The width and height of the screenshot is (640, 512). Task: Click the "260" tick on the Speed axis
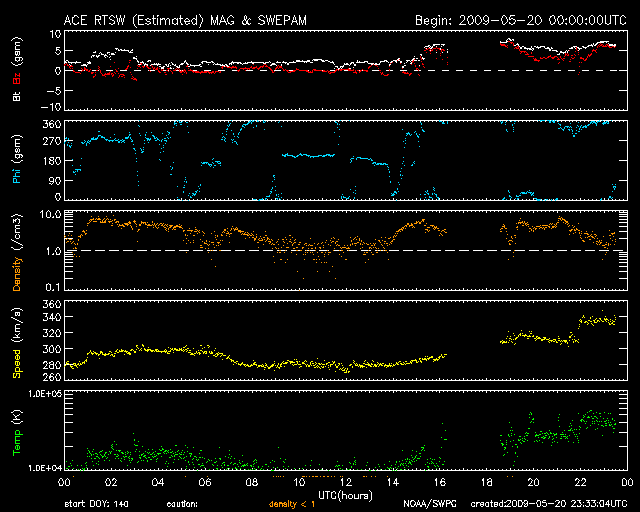(52, 377)
